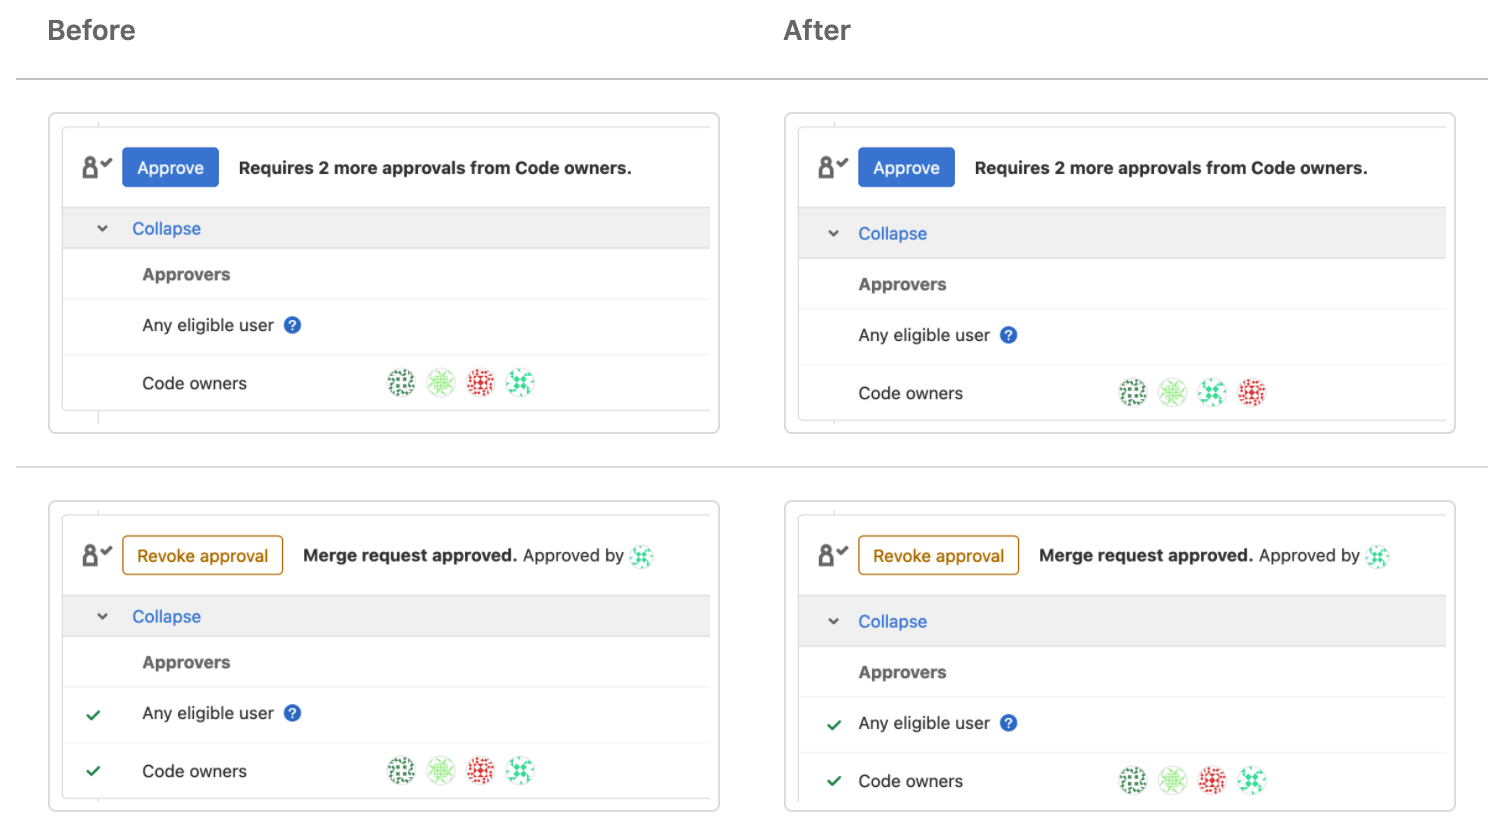Click first dark green avatar in bottom Before panel

tap(401, 771)
